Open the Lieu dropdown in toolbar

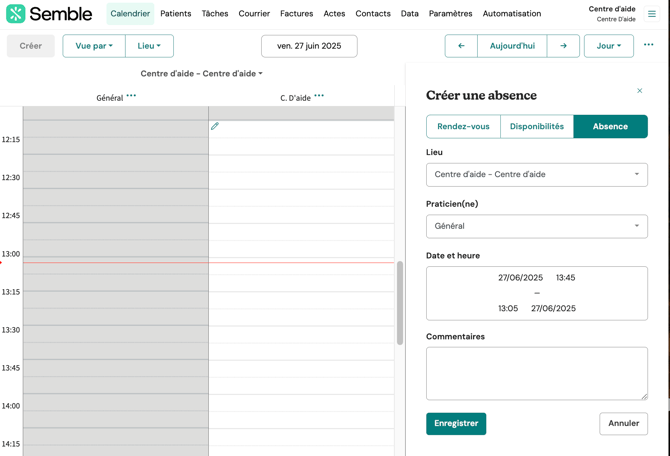coord(149,46)
